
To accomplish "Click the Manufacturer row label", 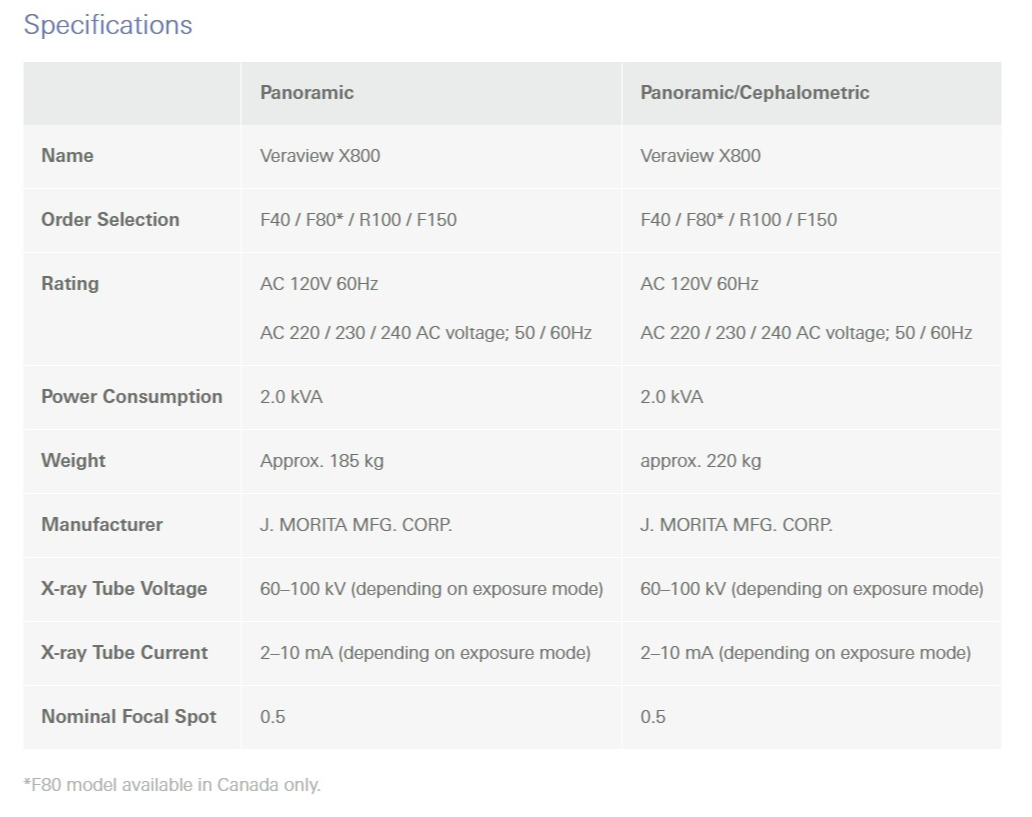I will [101, 525].
